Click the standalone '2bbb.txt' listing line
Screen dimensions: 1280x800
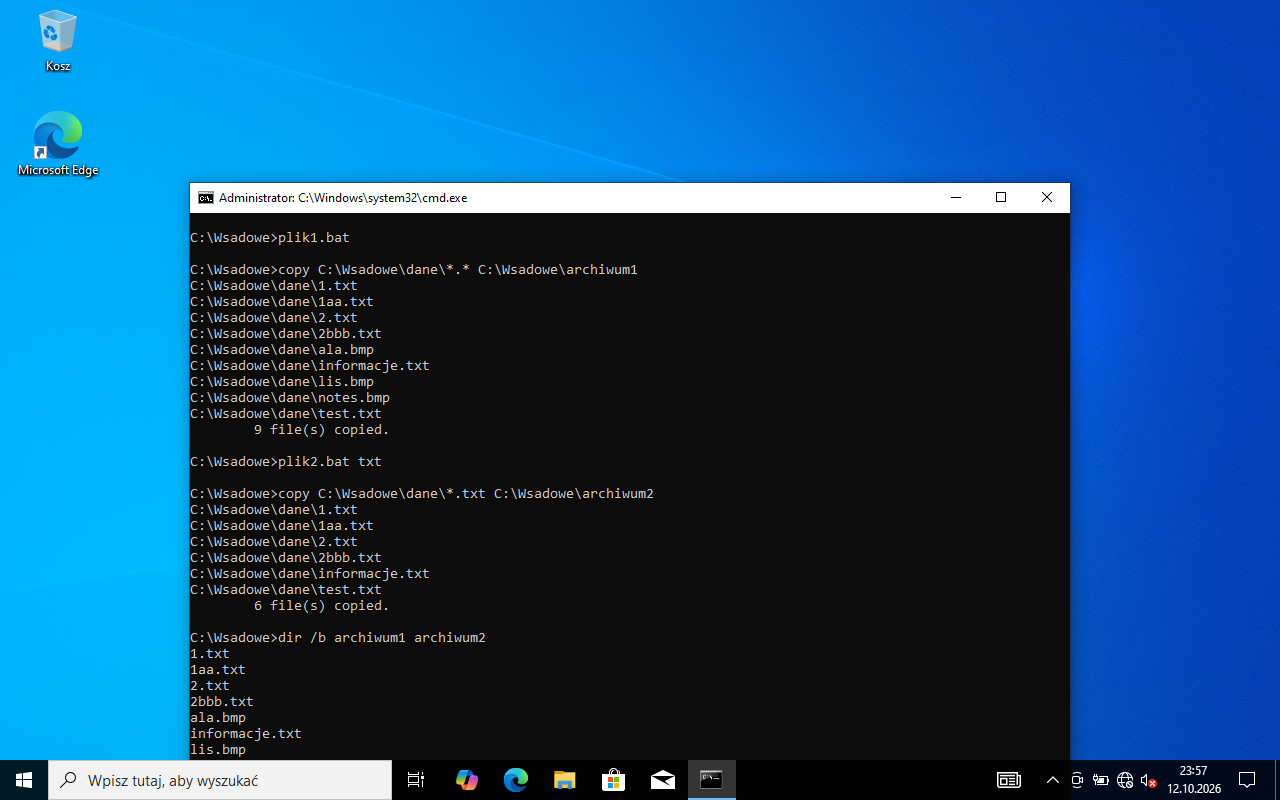222,702
